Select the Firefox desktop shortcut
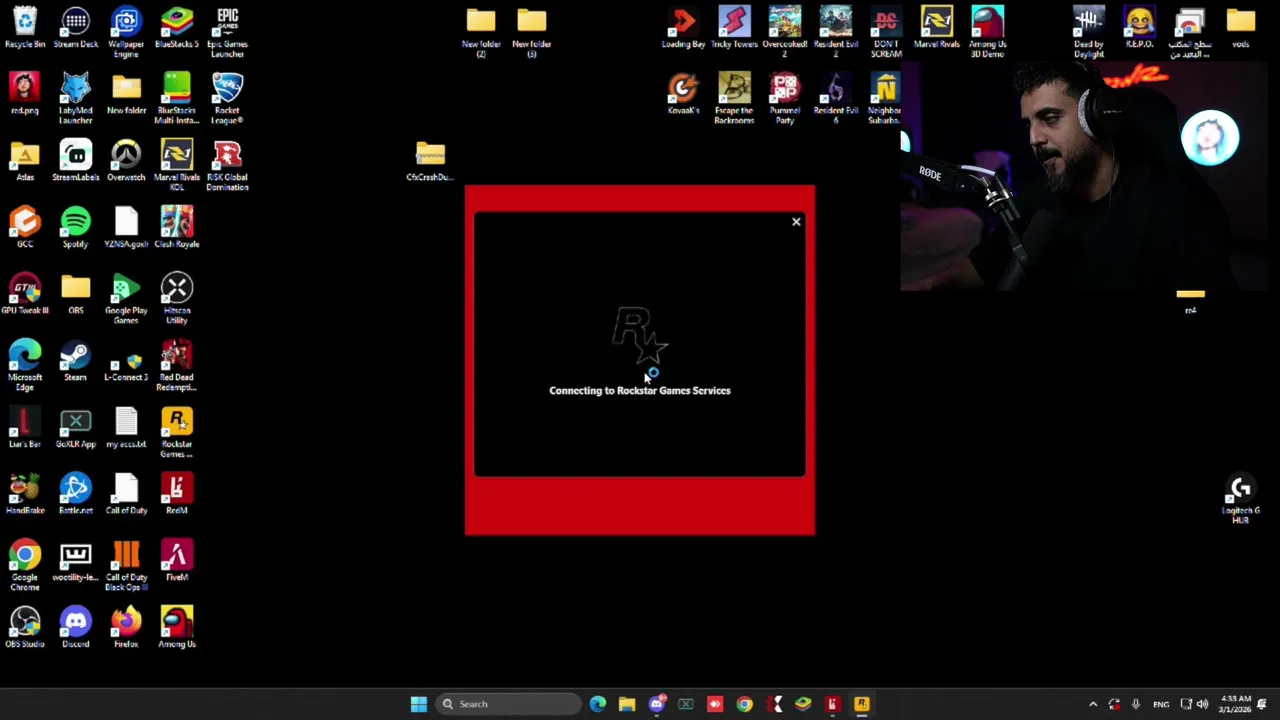Screen dimensions: 1280x720 click(126, 628)
